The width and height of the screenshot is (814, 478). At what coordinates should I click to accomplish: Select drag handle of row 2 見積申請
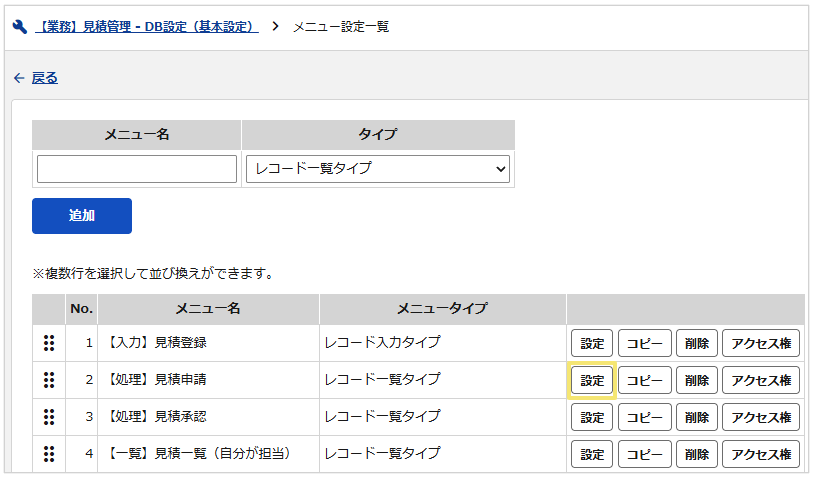coord(49,380)
